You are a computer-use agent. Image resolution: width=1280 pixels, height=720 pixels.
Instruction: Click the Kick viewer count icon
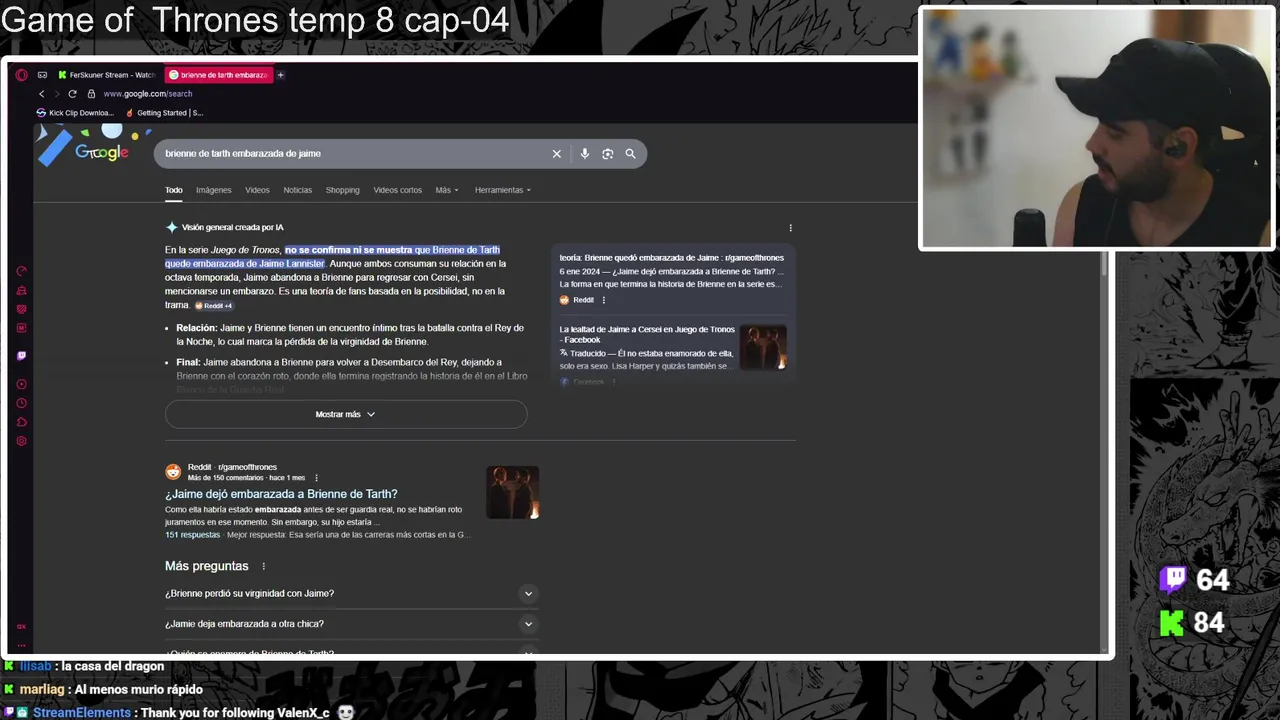click(x=1172, y=623)
